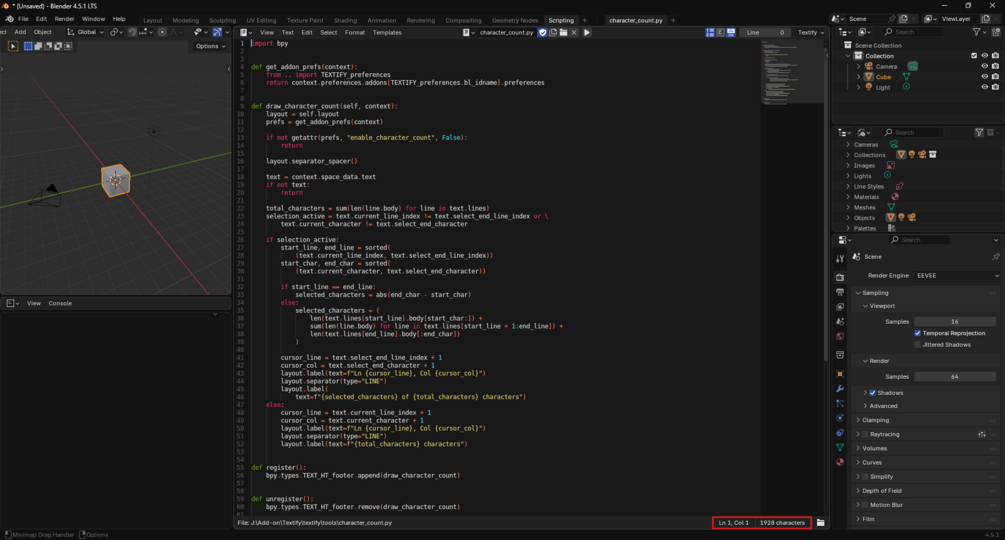Collapse the Sampling panel
The width and height of the screenshot is (1005, 540).
click(x=875, y=293)
